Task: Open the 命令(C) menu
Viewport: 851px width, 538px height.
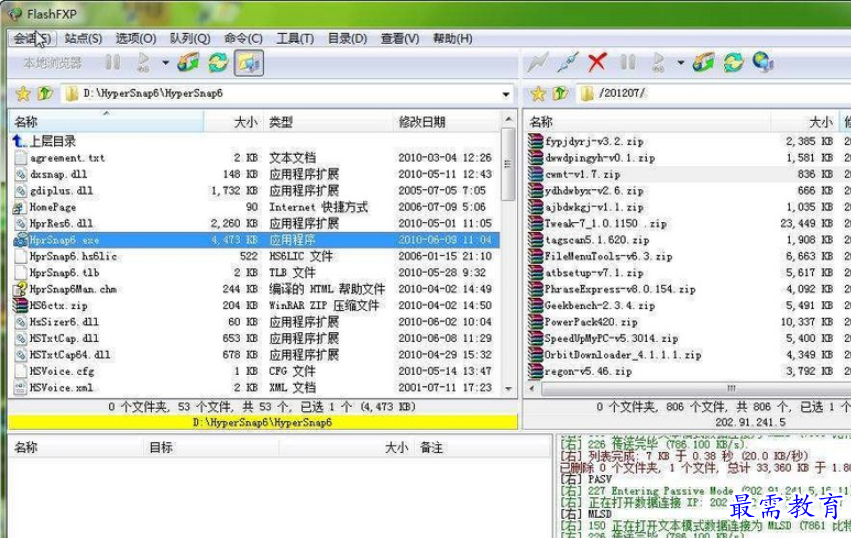Action: (x=243, y=39)
